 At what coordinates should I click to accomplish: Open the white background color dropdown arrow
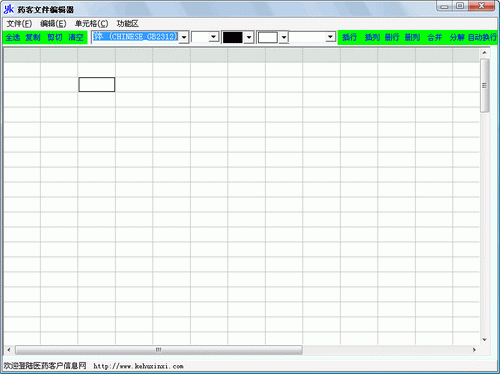pos(284,37)
